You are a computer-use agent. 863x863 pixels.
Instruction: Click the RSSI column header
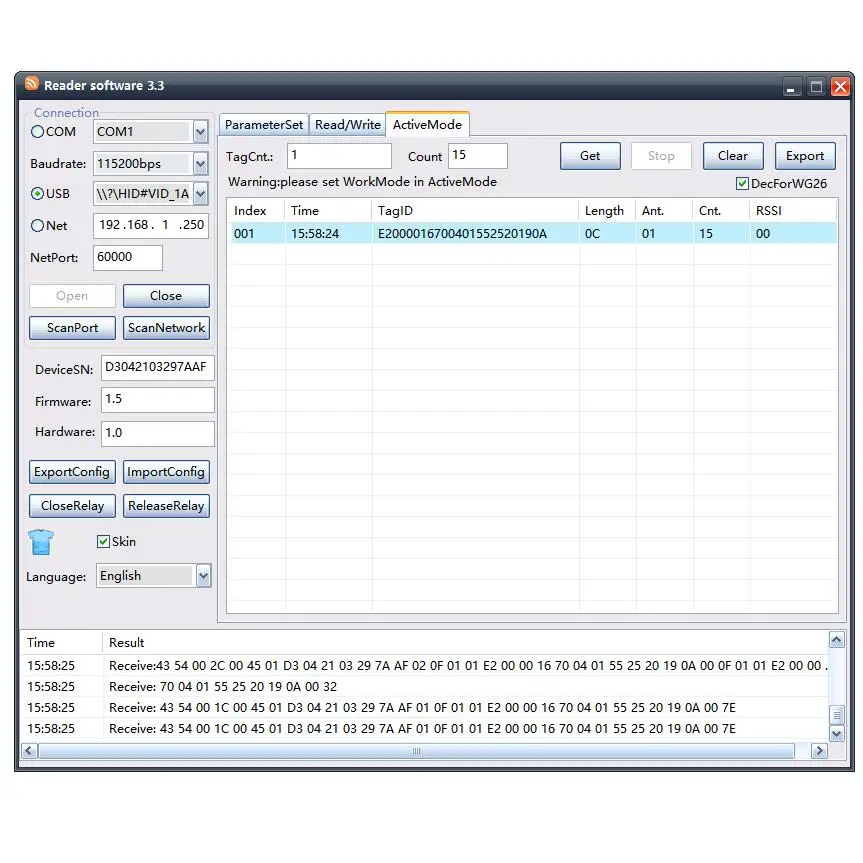(793, 211)
